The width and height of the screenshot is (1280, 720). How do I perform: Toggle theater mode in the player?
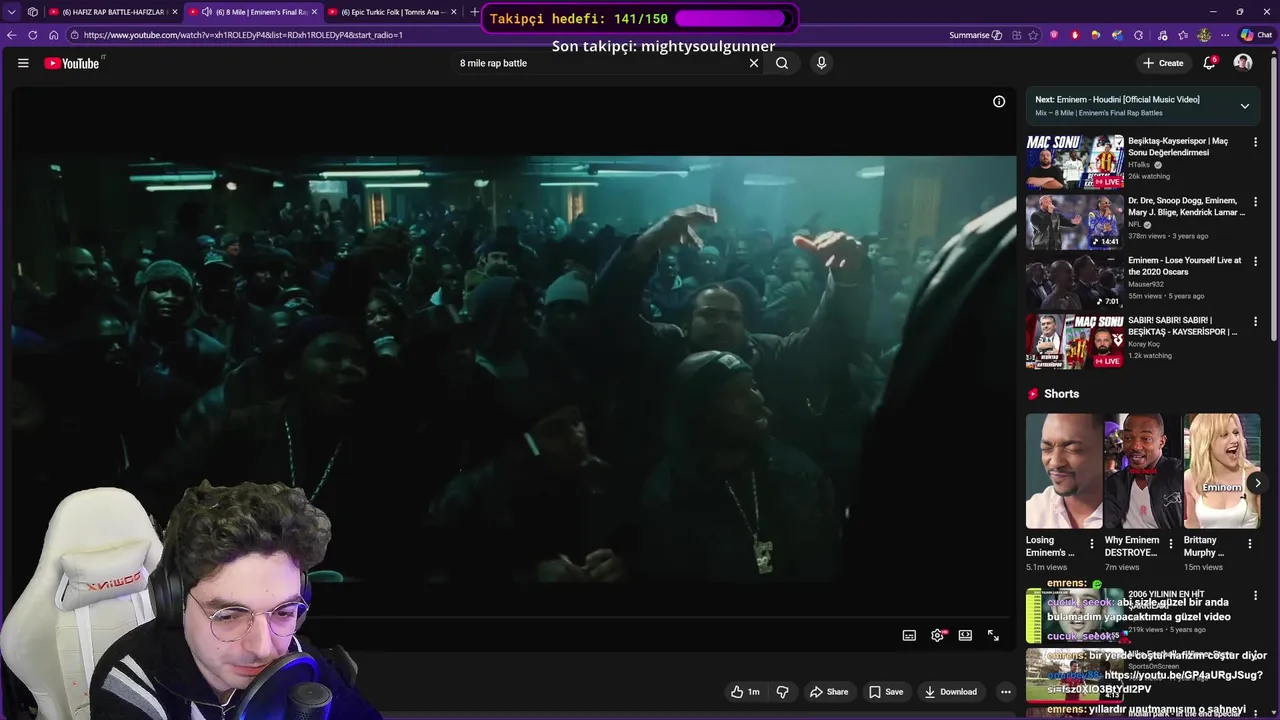(965, 635)
